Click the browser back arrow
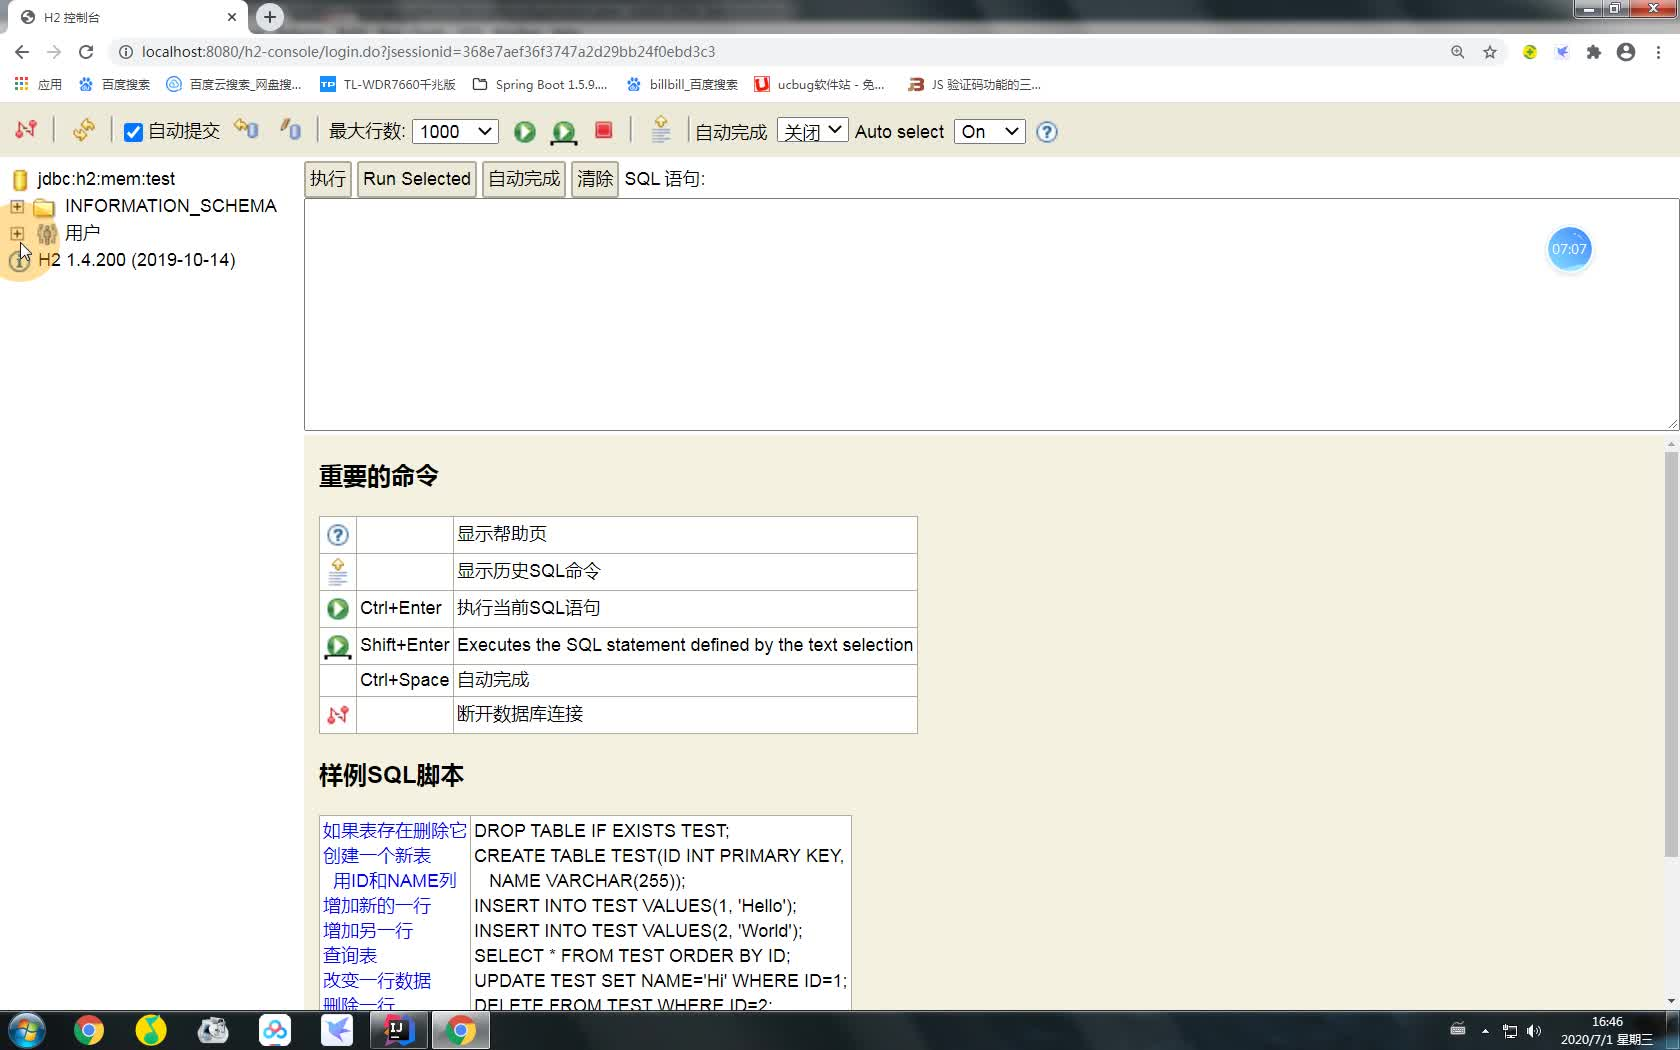Screen dimensions: 1680x1050 click(x=22, y=52)
